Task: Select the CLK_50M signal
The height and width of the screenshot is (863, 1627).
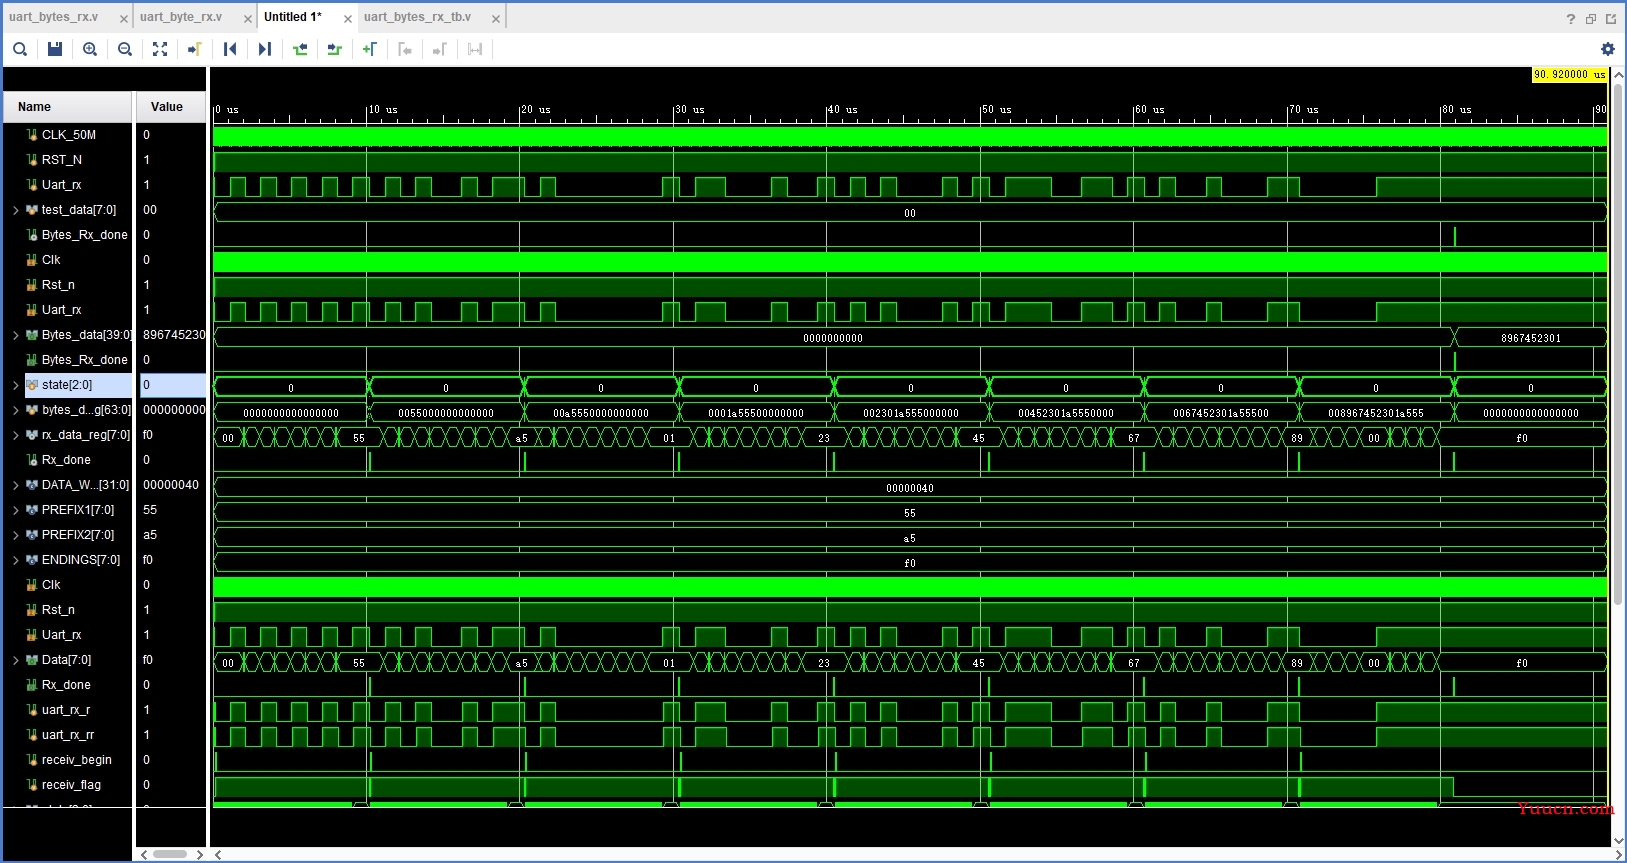Action: (67, 135)
